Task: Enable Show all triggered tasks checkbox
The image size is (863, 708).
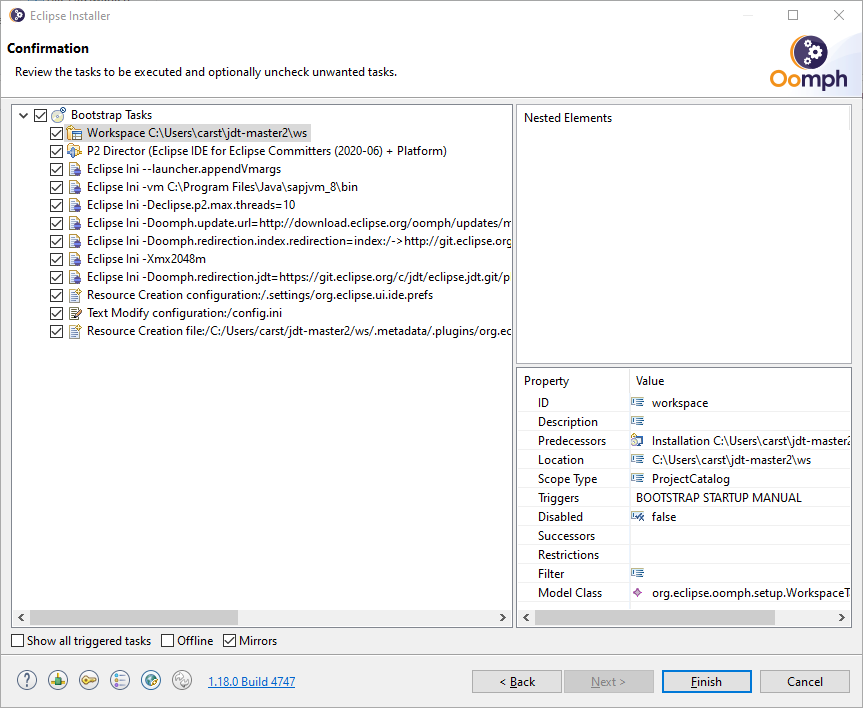Action: point(18,640)
